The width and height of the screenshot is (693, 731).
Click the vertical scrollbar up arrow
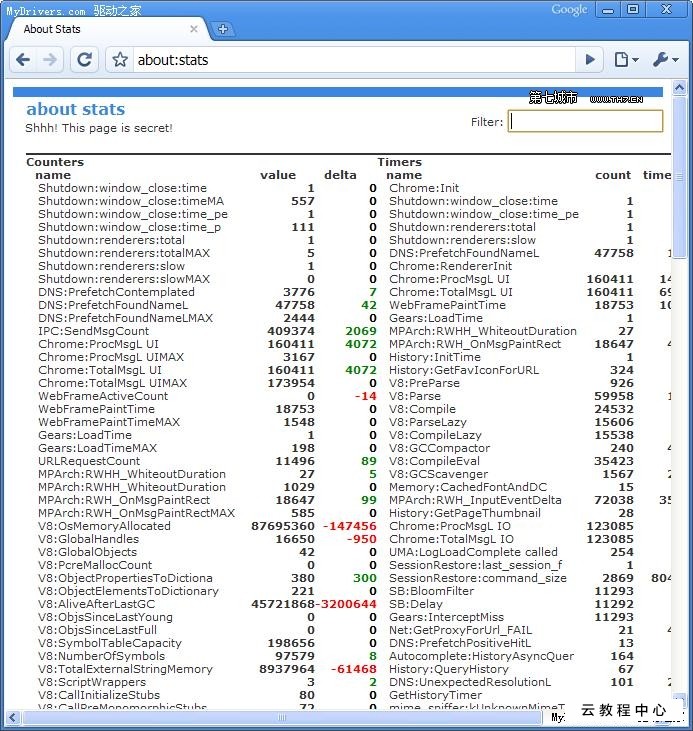coord(679,88)
